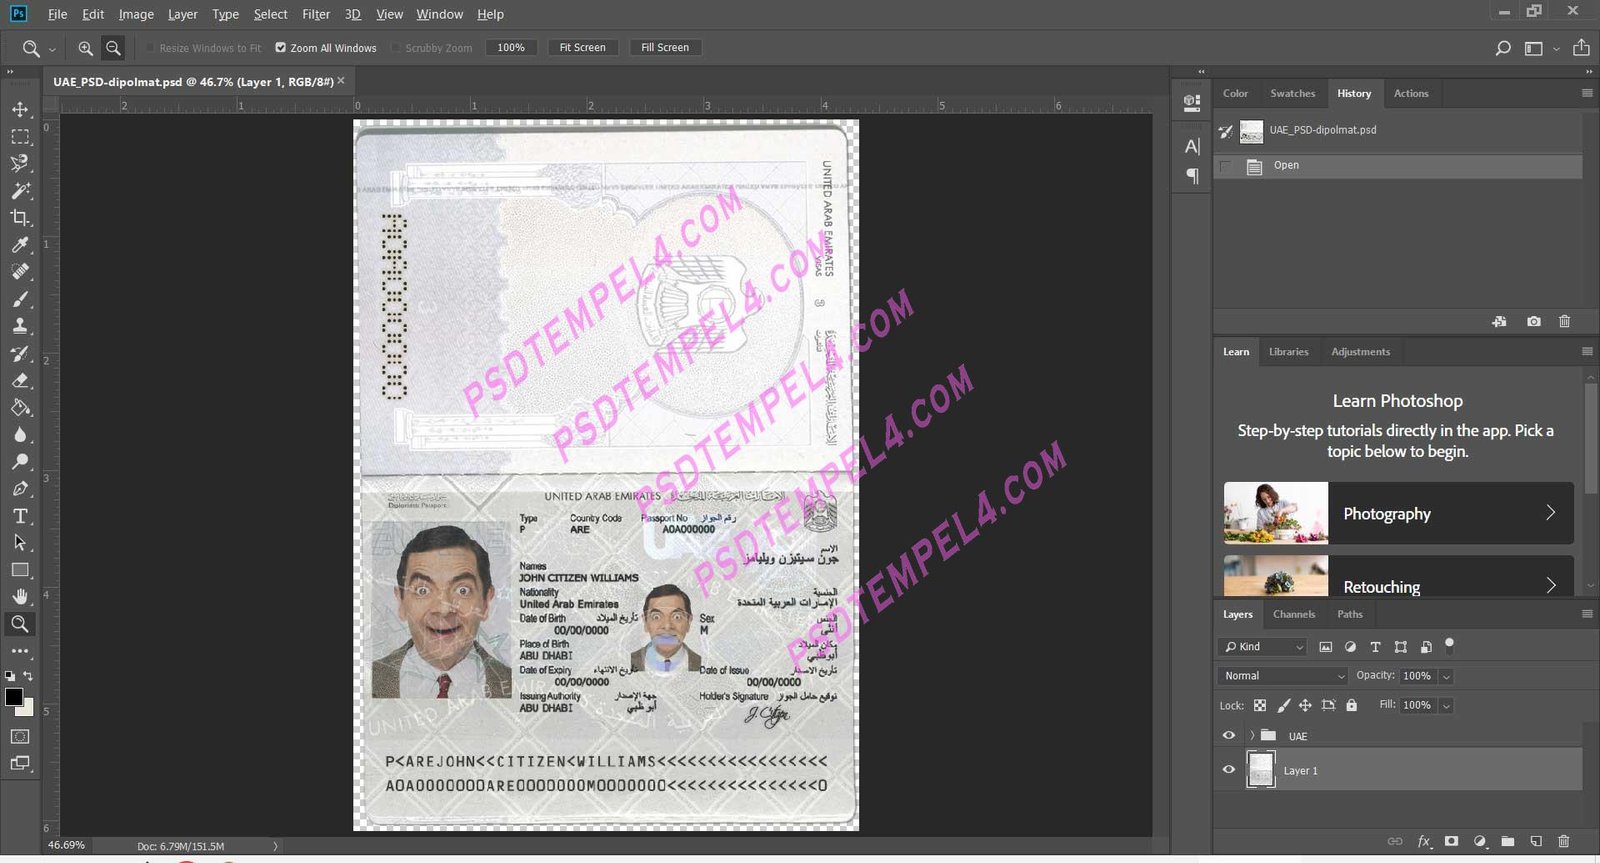1600x863 pixels.
Task: Hide the UAE layer group
Action: pos(1229,736)
